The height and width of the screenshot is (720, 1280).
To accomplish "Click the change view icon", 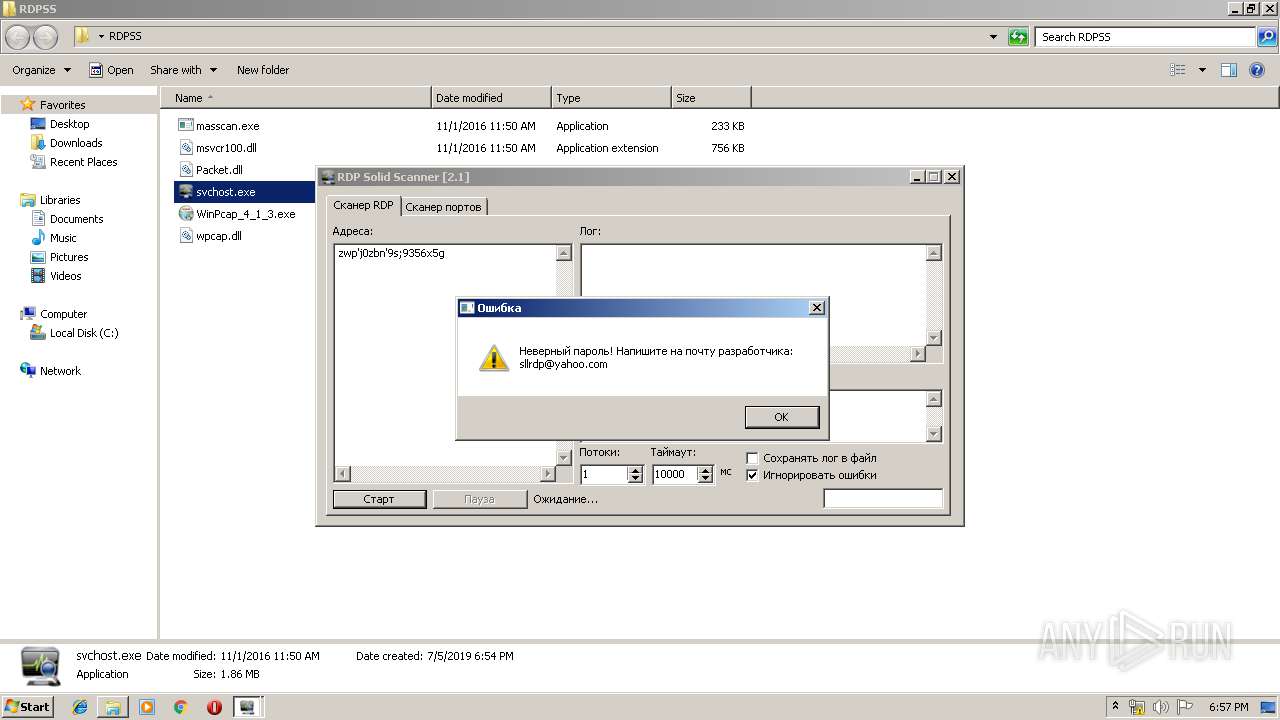I will (x=1178, y=70).
